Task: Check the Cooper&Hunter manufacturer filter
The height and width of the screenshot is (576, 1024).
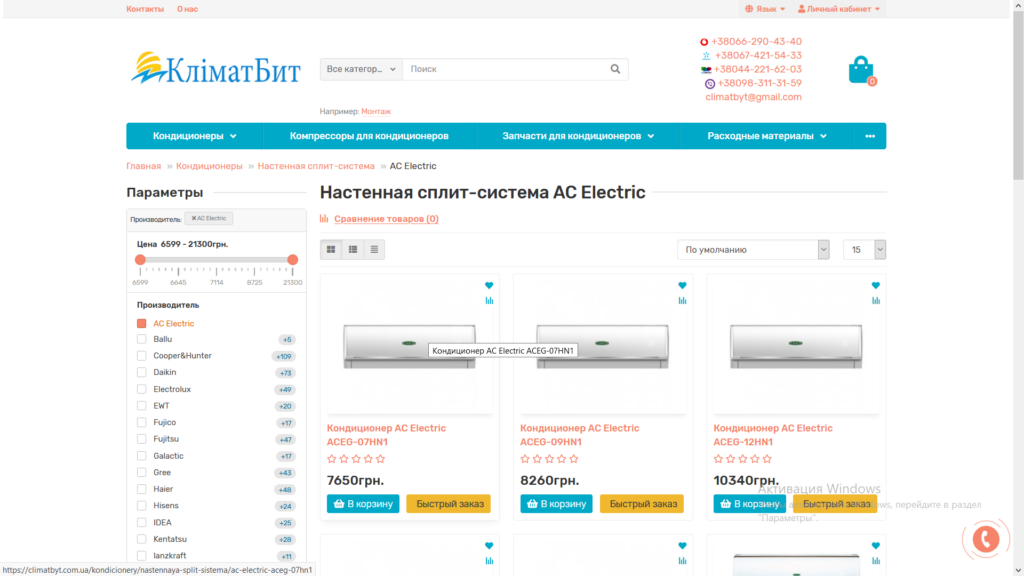Action: pyautogui.click(x=142, y=356)
